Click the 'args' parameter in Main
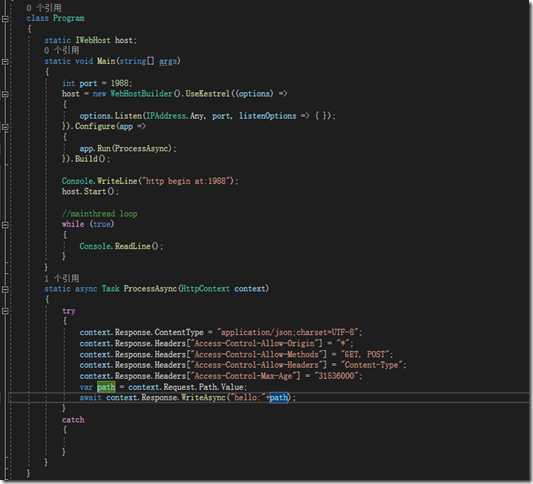The width and height of the screenshot is (533, 484). 168,62
